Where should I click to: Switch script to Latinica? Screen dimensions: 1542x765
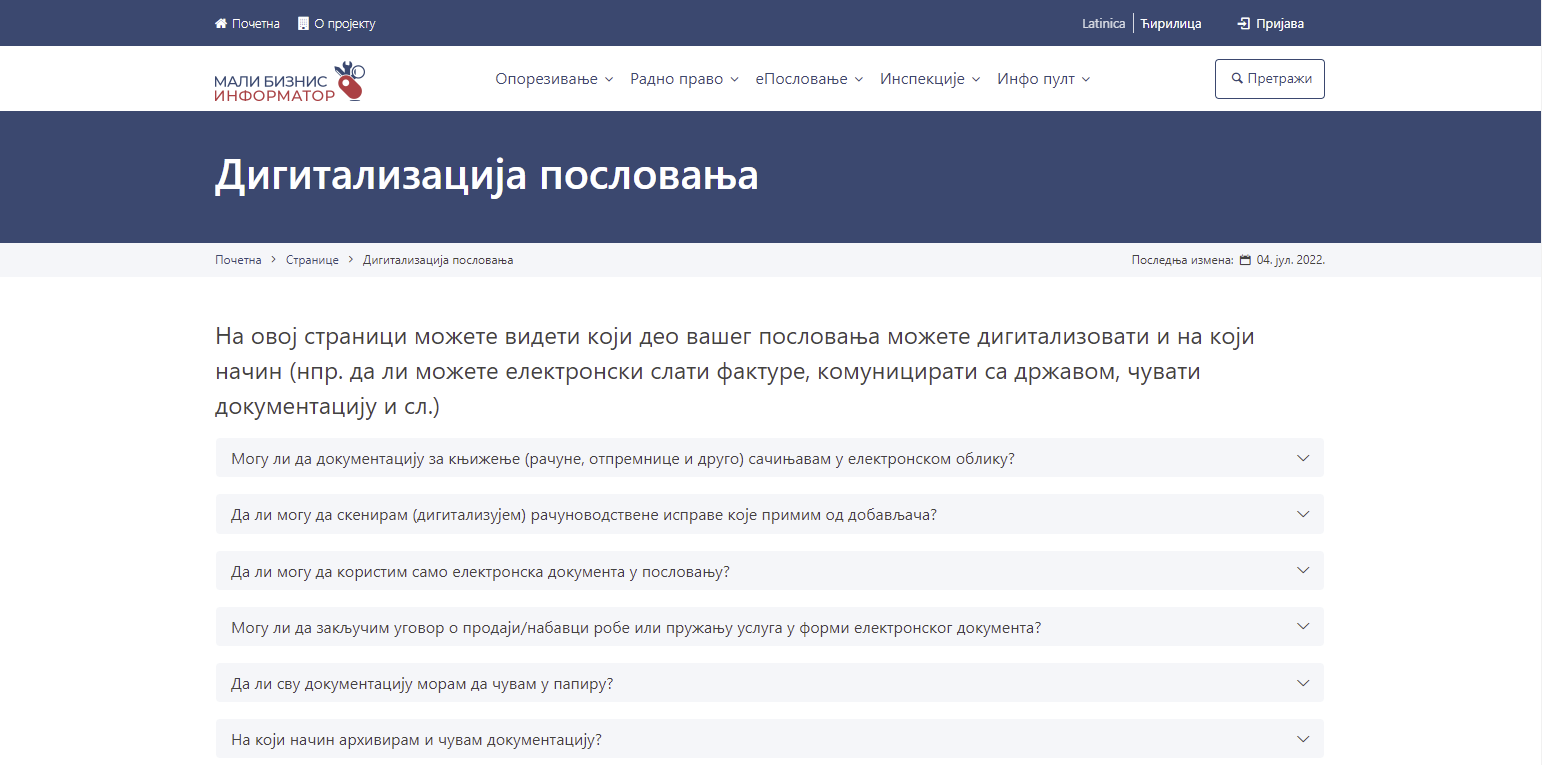(x=1103, y=23)
